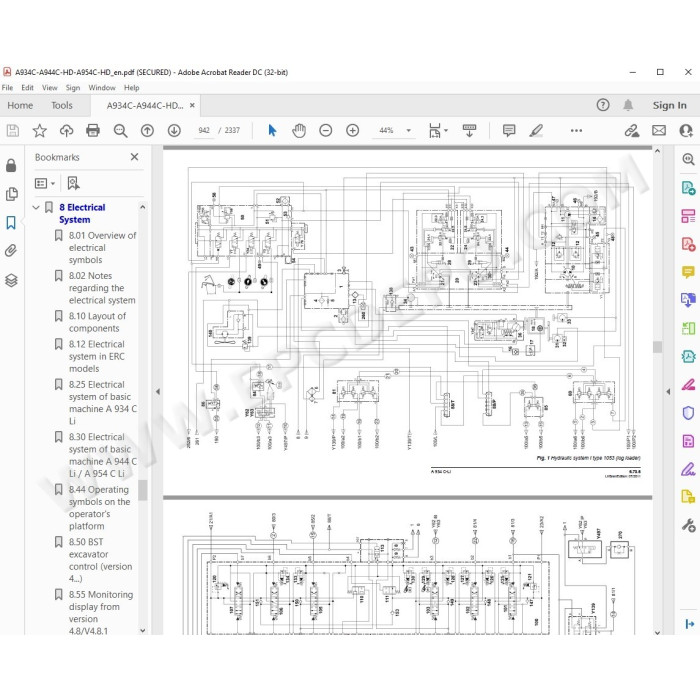Toggle the Bookmarks panel icon

(11, 222)
